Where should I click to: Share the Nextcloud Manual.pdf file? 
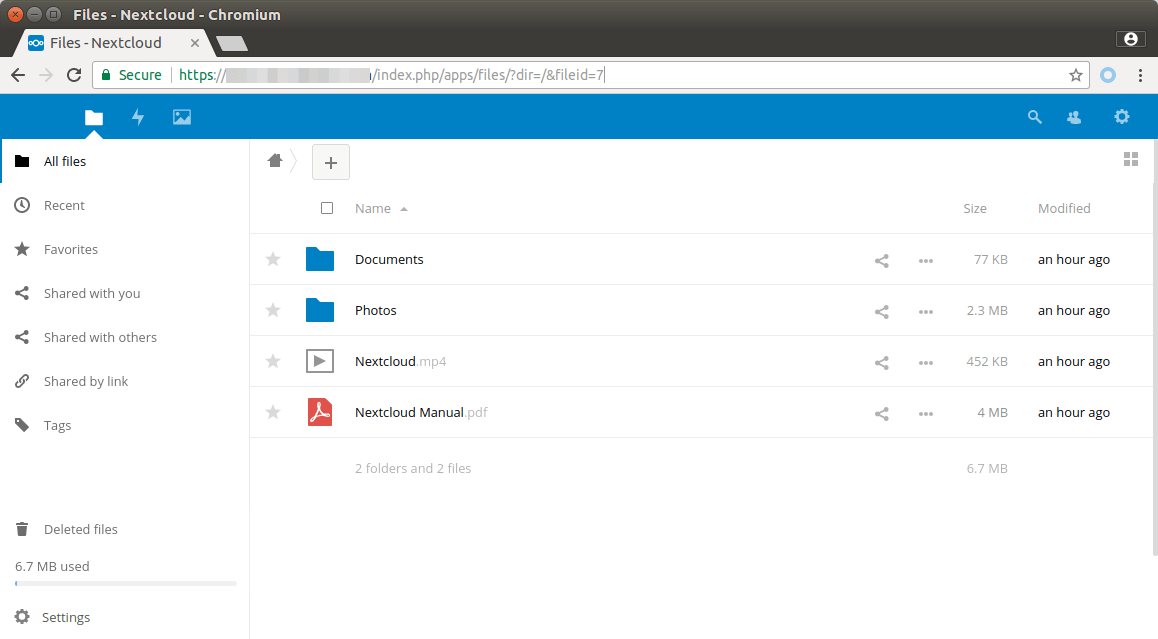point(881,413)
